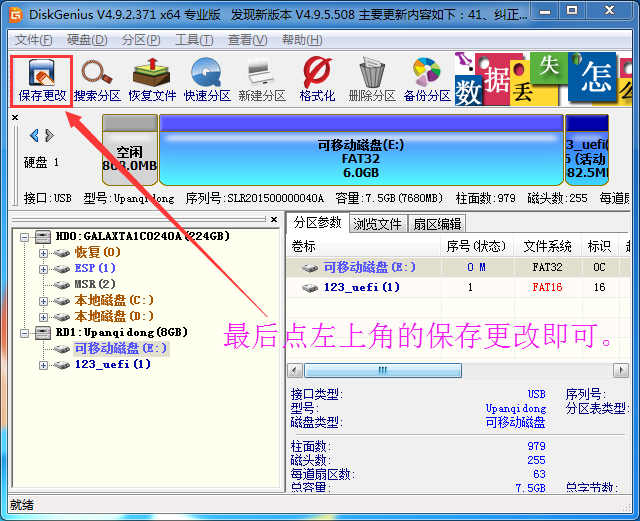Image resolution: width=640 pixels, height=521 pixels.
Task: Open the 搜索分区 search partition tool
Action: 97,81
